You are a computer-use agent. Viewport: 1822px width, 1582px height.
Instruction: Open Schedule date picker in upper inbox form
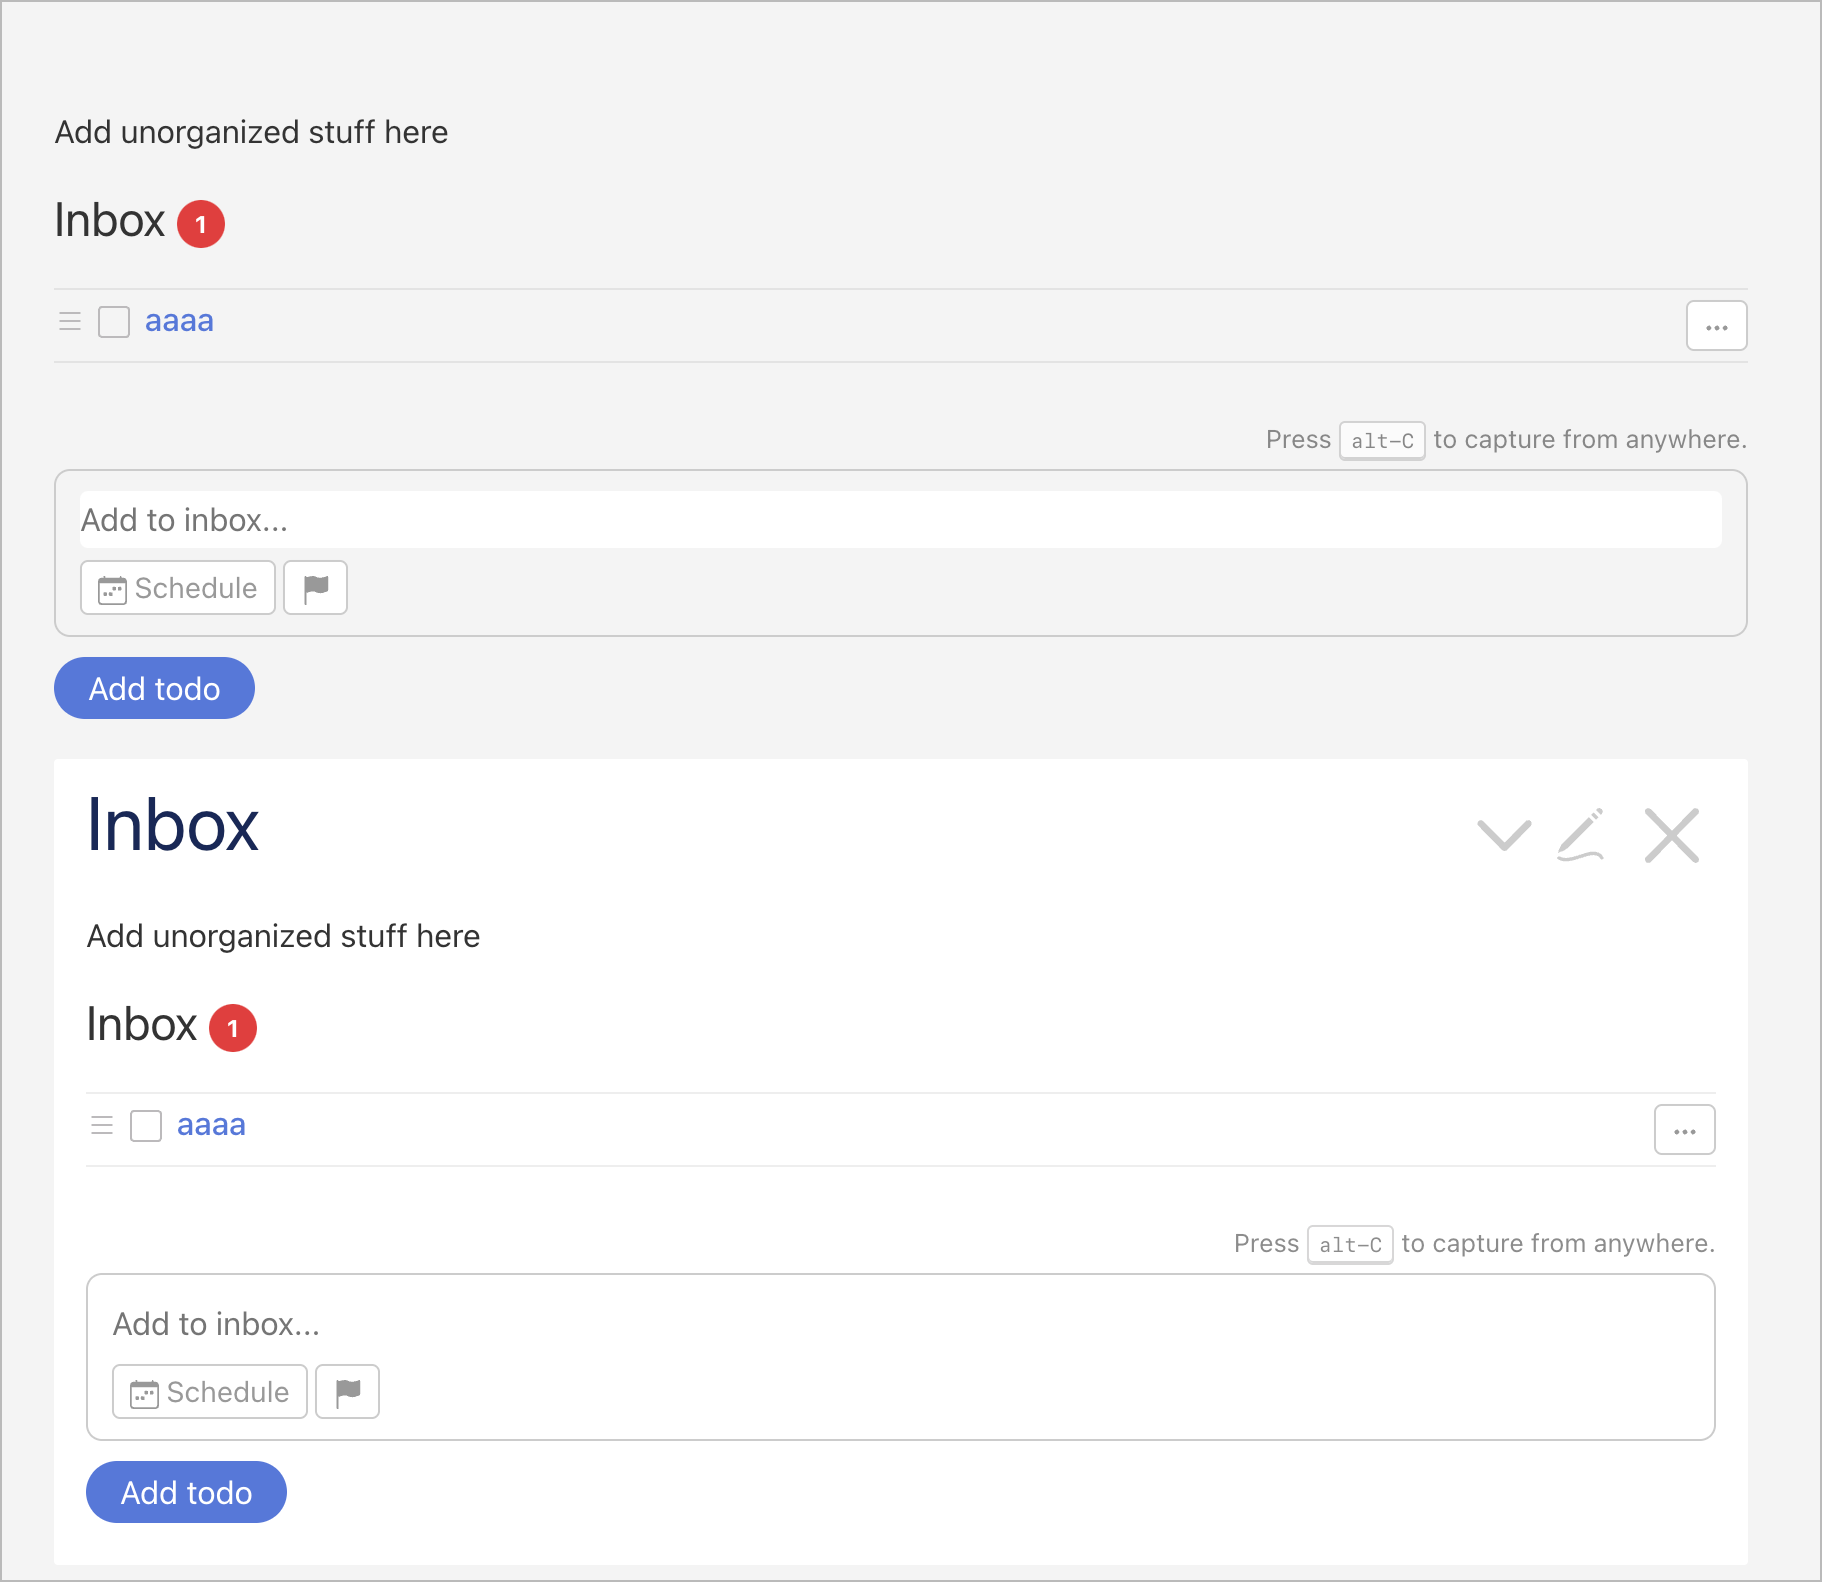(178, 588)
